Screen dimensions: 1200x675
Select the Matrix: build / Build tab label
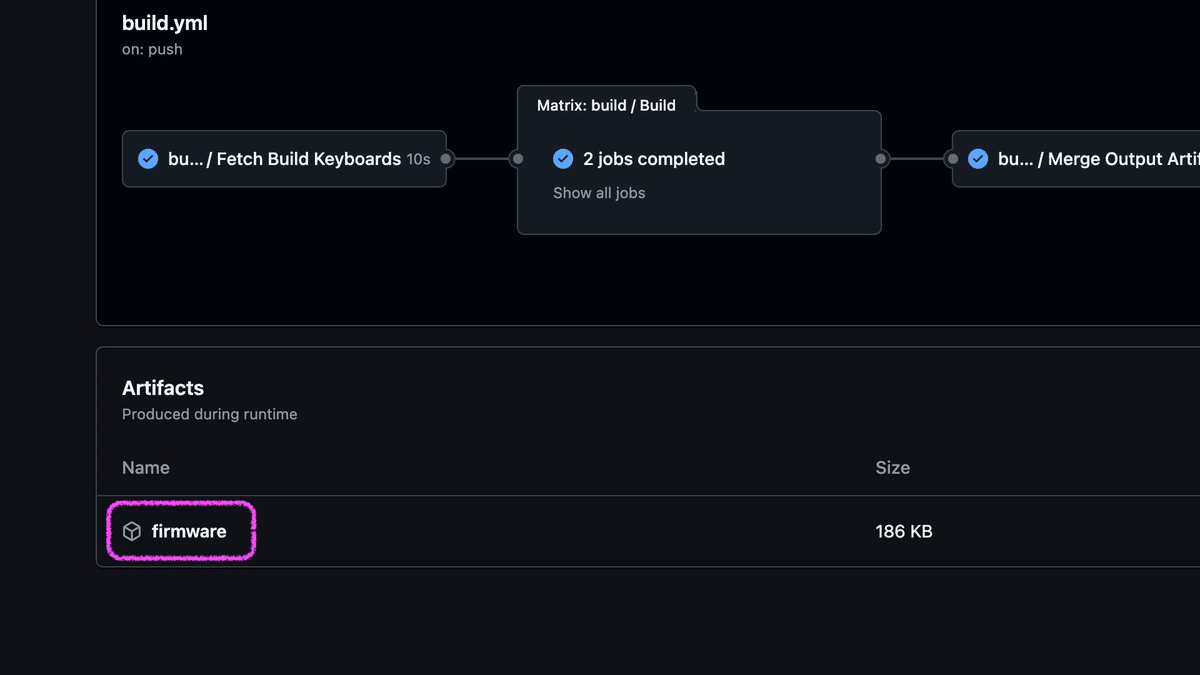click(x=606, y=105)
